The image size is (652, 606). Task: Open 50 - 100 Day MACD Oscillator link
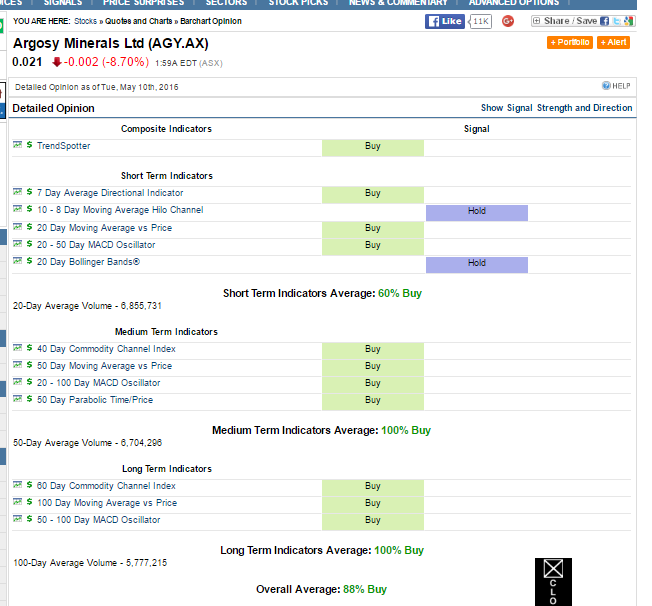point(99,519)
